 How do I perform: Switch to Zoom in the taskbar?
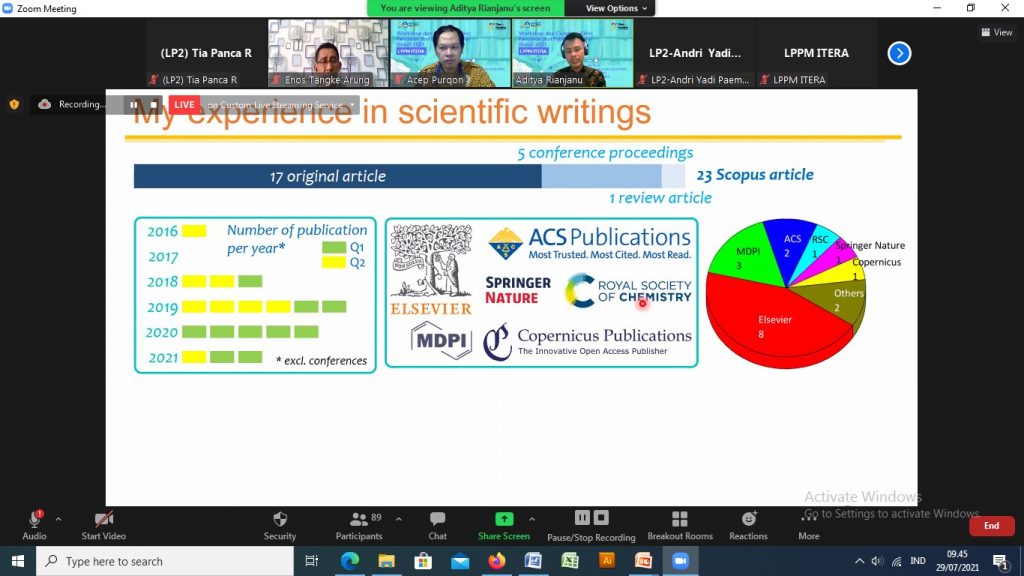pos(680,561)
